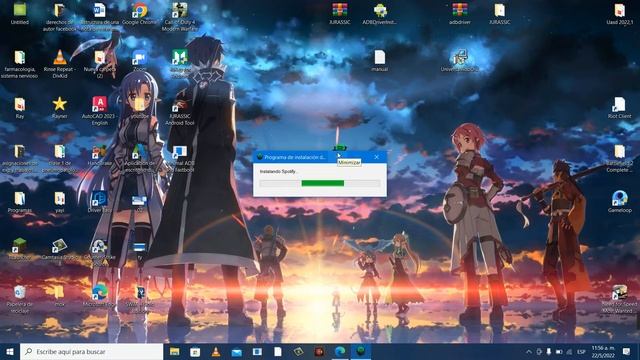Open the notification center icon
This screenshot has height=360, width=640.
tap(626, 351)
